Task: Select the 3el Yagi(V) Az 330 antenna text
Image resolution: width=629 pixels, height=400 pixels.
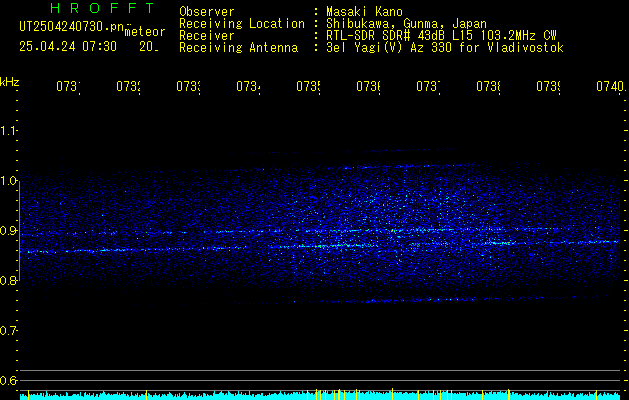Action: click(x=445, y=48)
